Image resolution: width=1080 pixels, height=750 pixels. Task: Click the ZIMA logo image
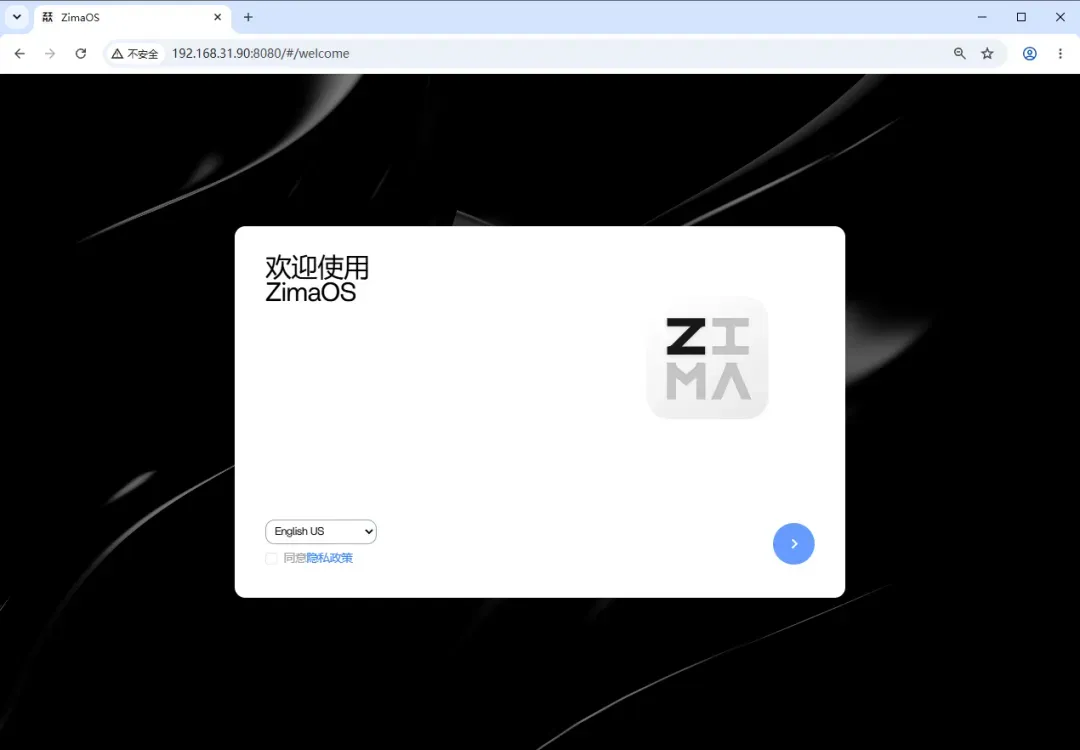(x=707, y=358)
